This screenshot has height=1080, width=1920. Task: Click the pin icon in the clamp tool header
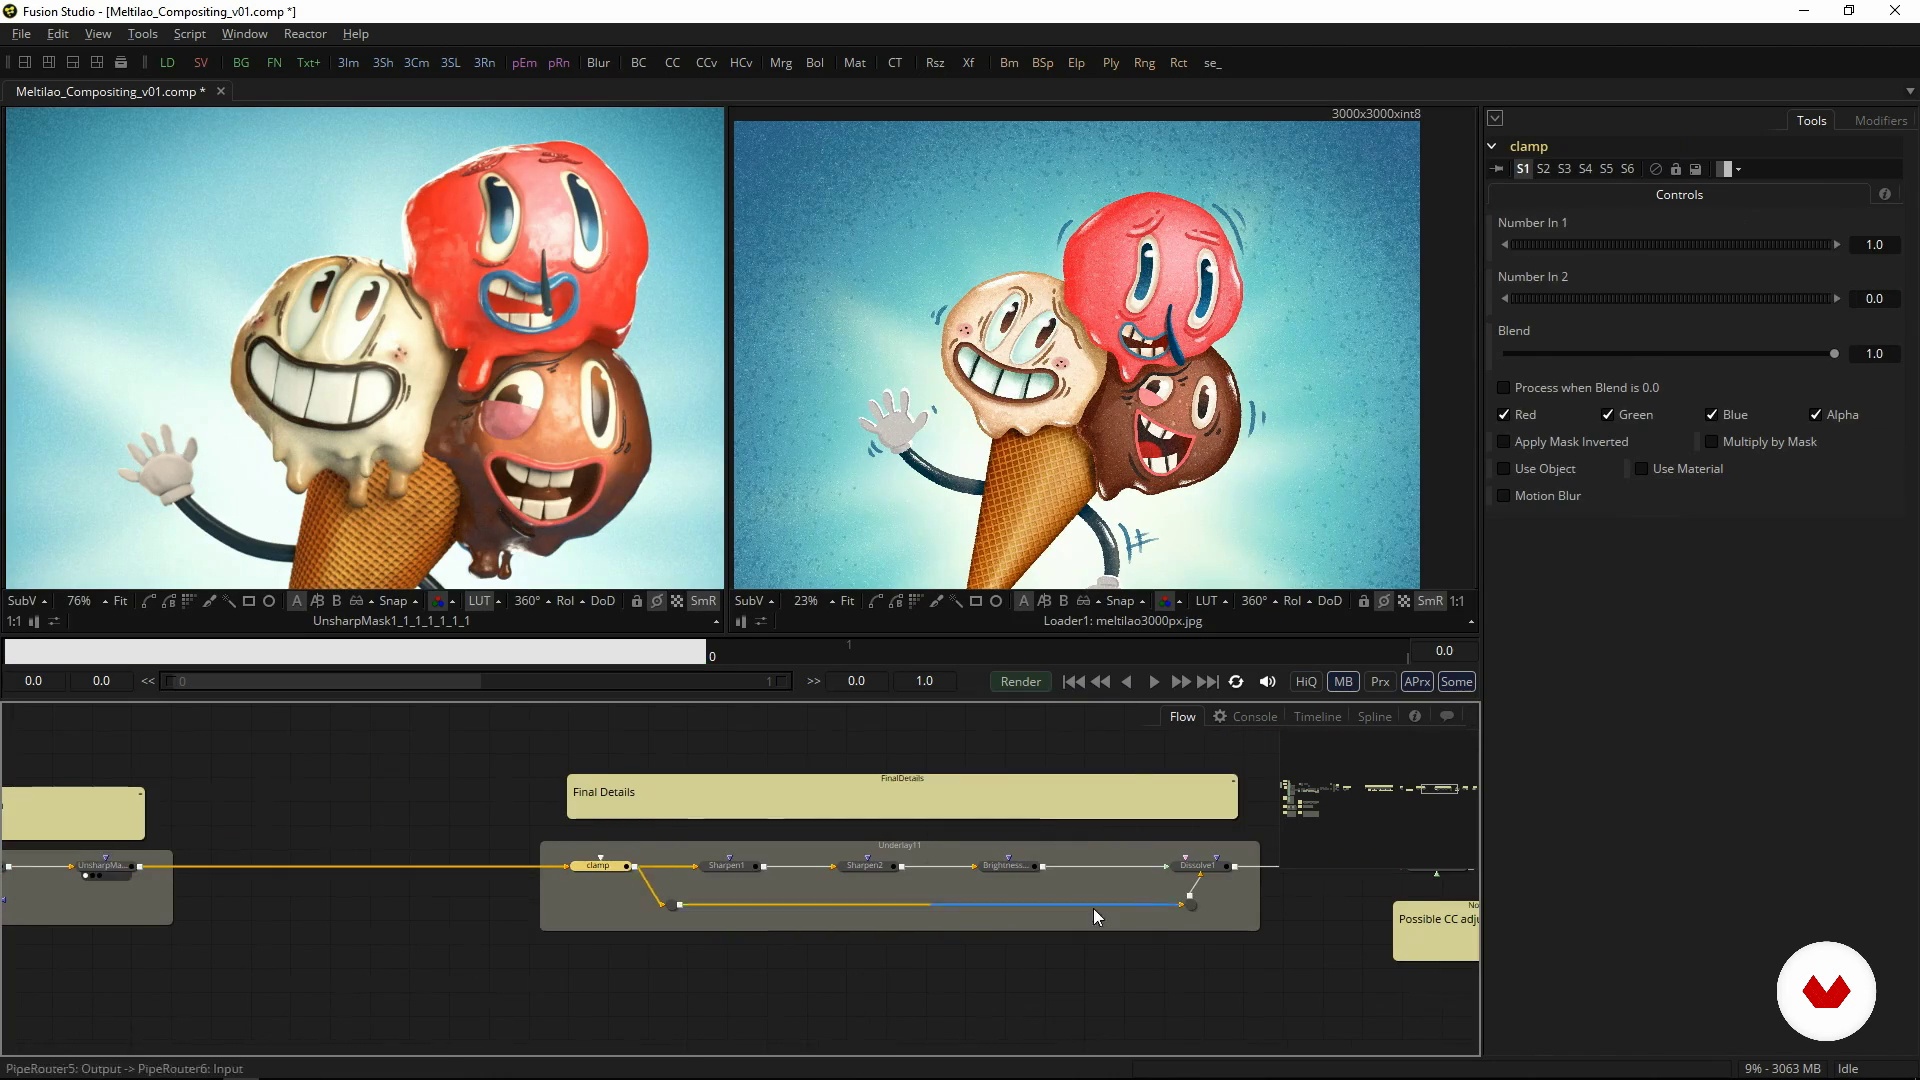tap(1497, 169)
